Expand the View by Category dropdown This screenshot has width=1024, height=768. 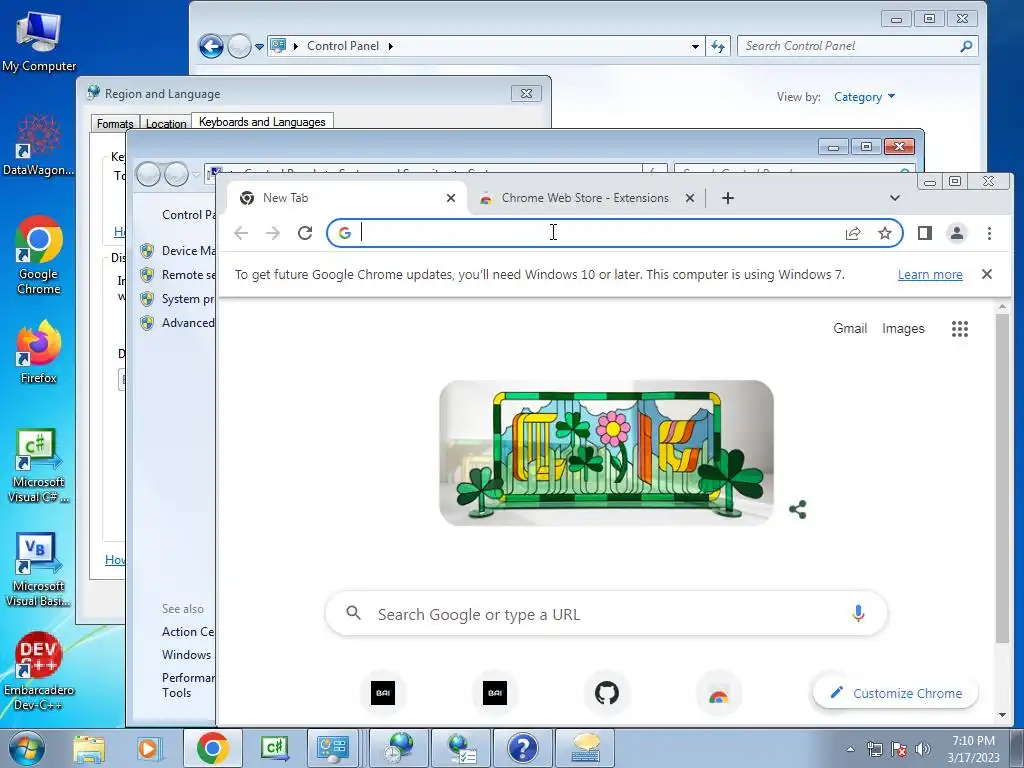pos(865,97)
